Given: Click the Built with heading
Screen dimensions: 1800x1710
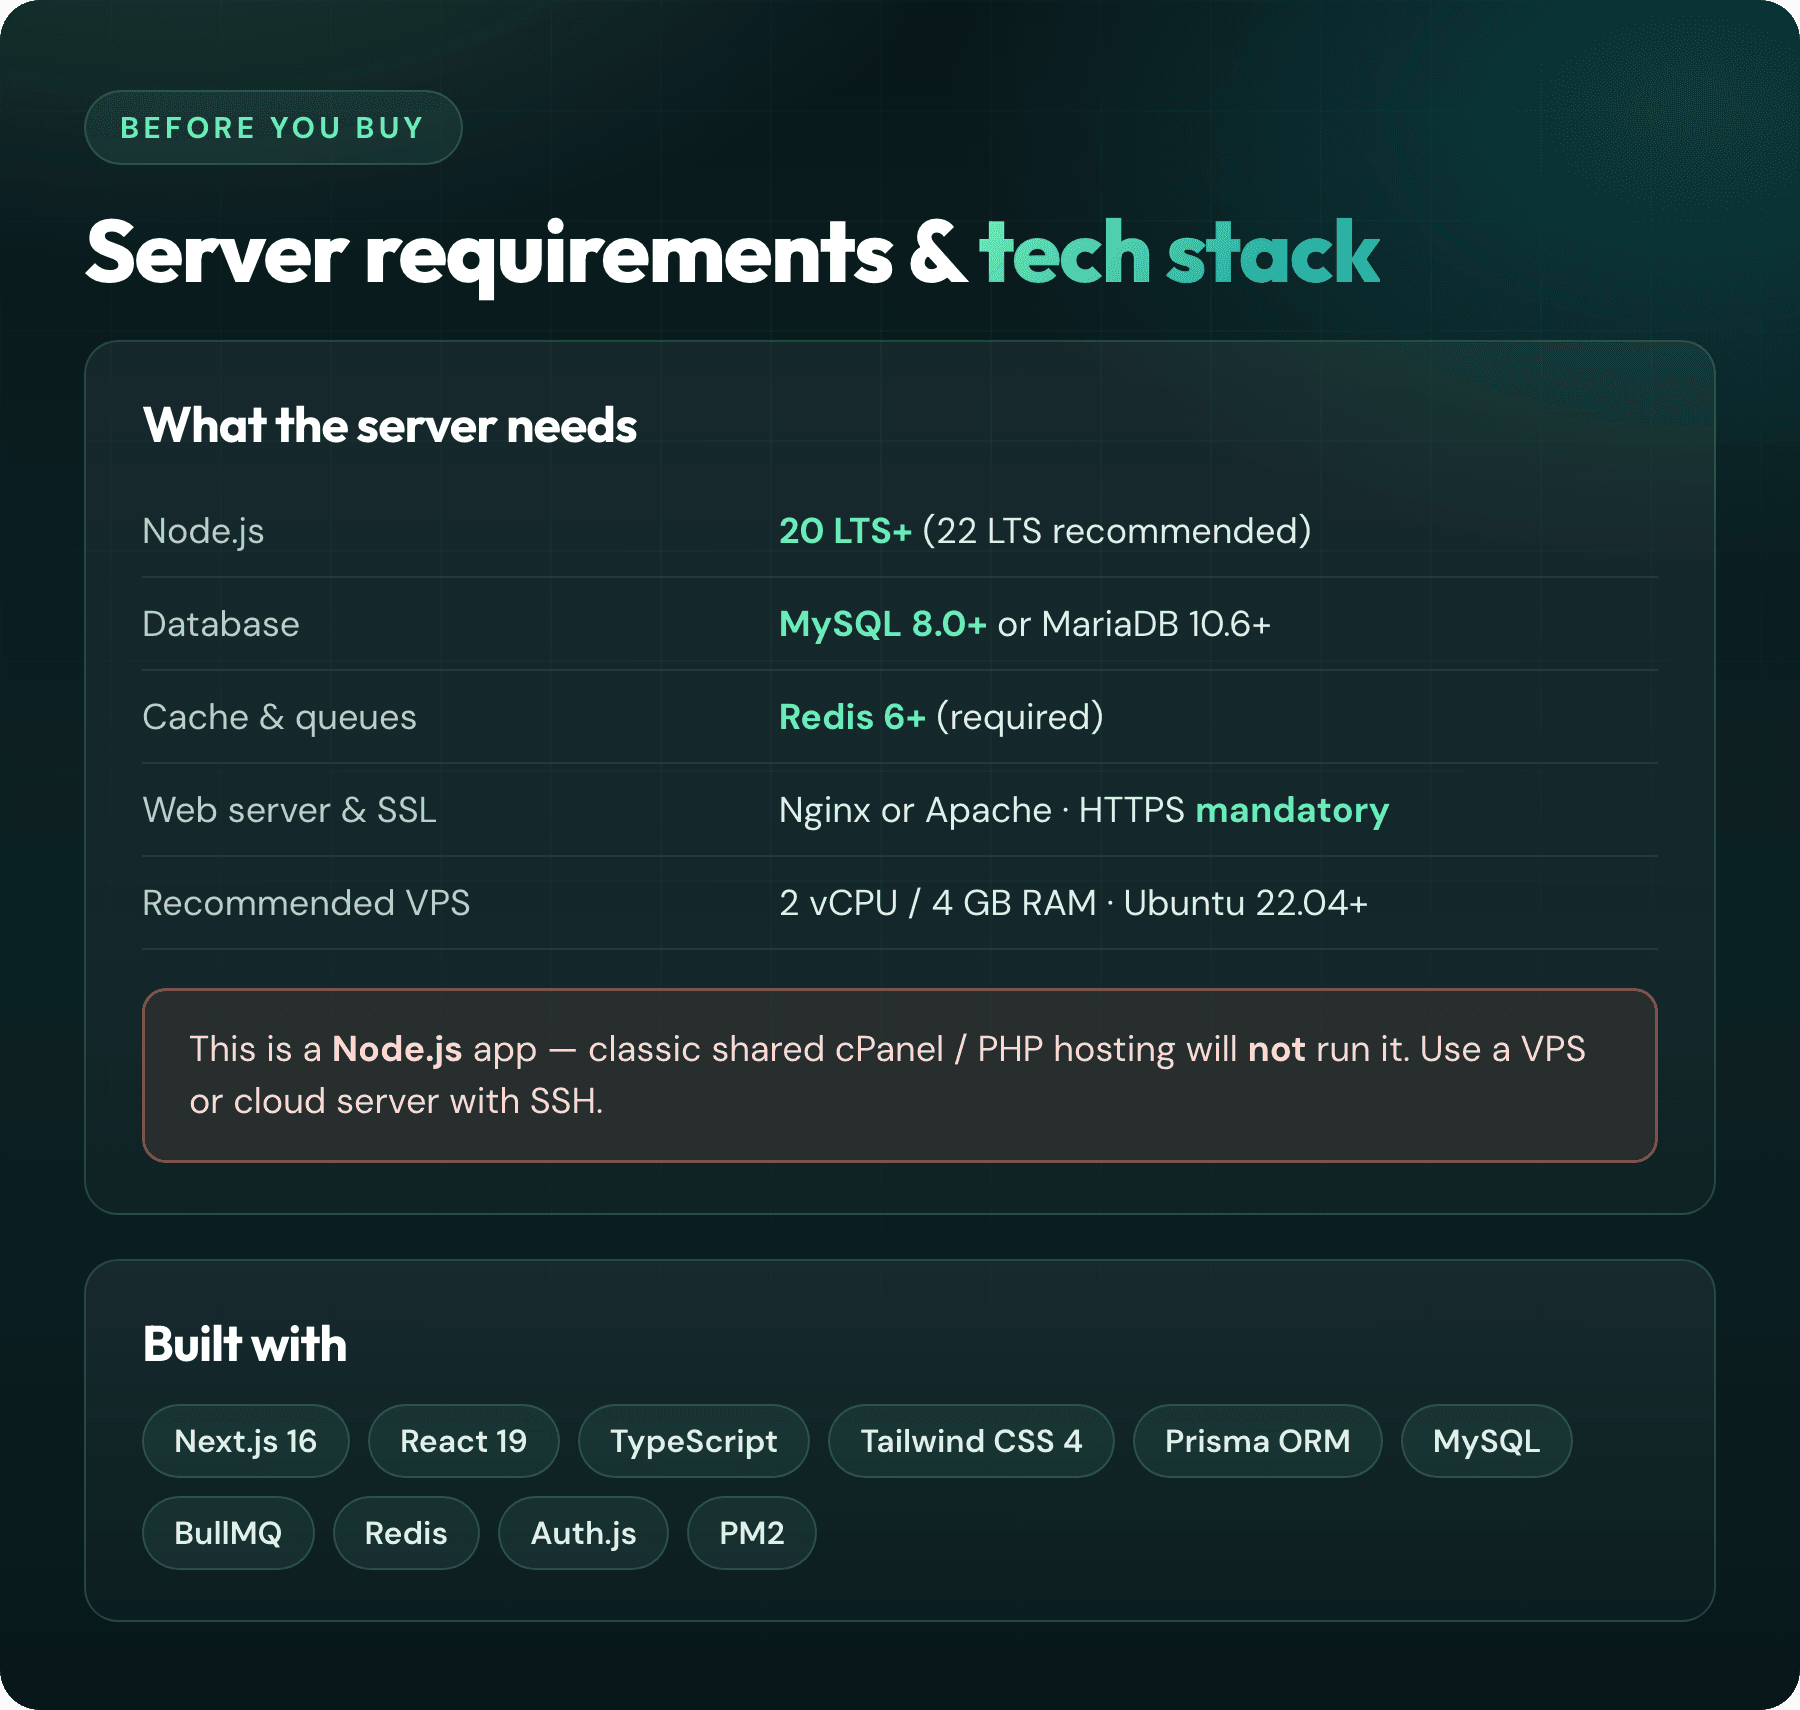Looking at the screenshot, I should pos(245,1344).
